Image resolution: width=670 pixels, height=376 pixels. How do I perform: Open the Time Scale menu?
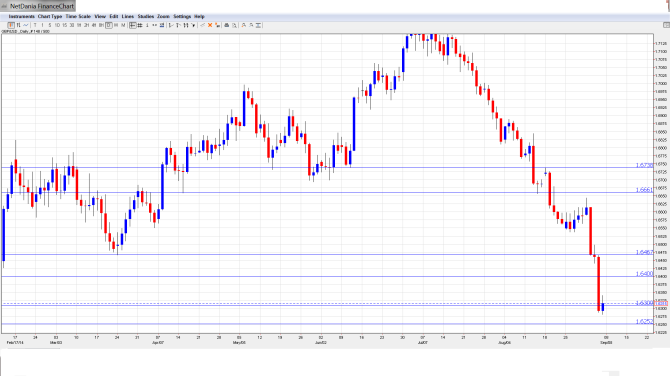click(78, 16)
